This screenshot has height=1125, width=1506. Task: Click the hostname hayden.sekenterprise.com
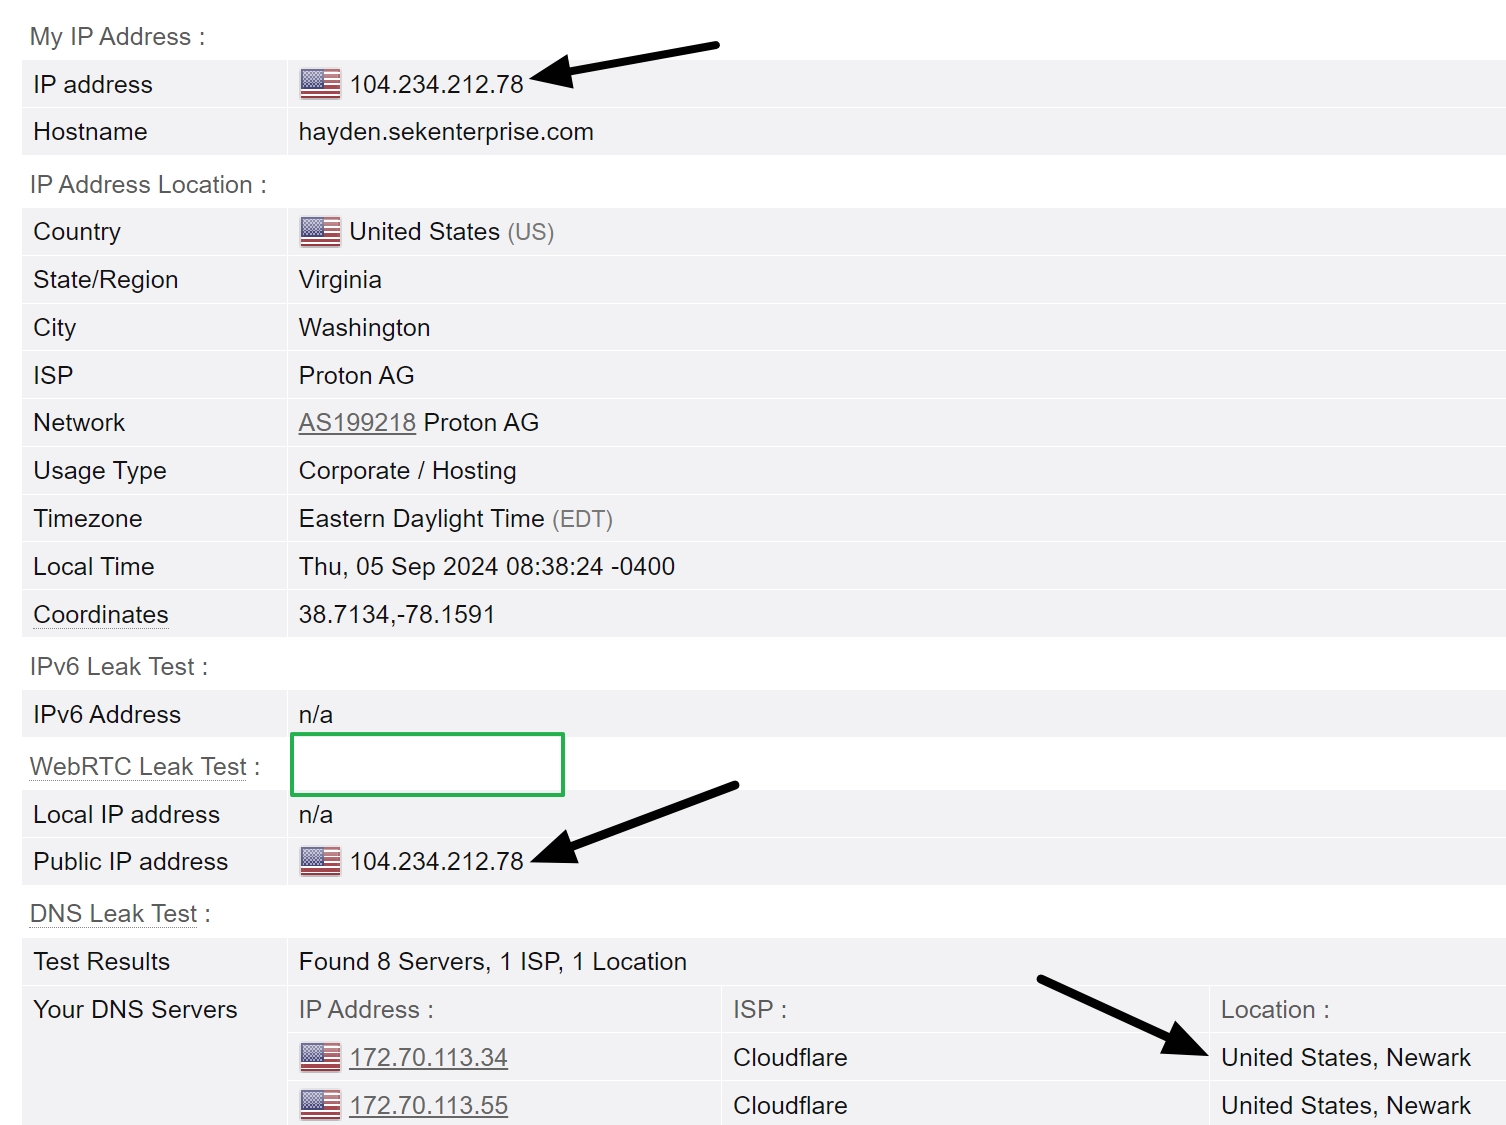446,131
